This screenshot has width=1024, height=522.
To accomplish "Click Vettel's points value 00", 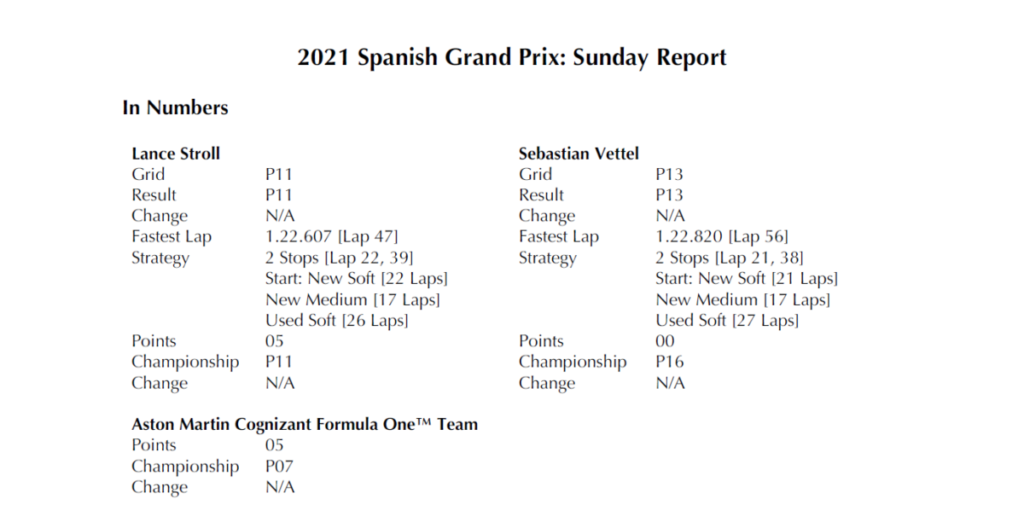I will coord(665,341).
